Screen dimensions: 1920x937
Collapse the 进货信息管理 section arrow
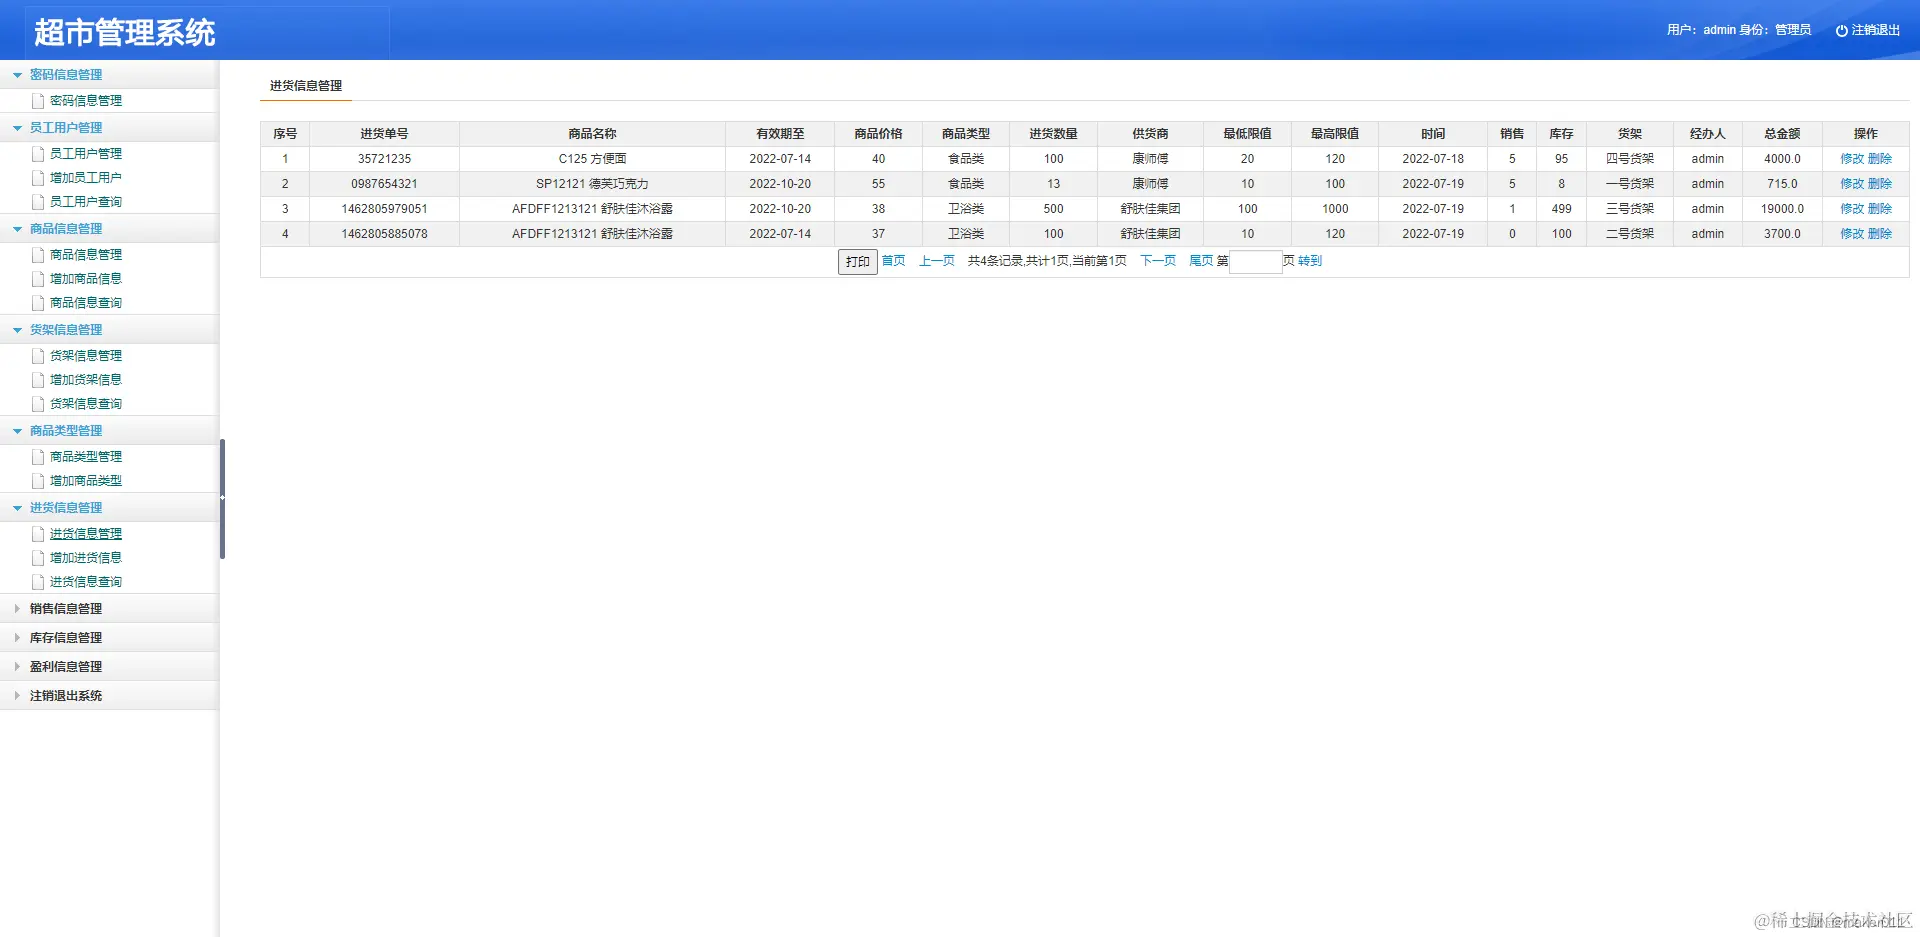point(17,508)
